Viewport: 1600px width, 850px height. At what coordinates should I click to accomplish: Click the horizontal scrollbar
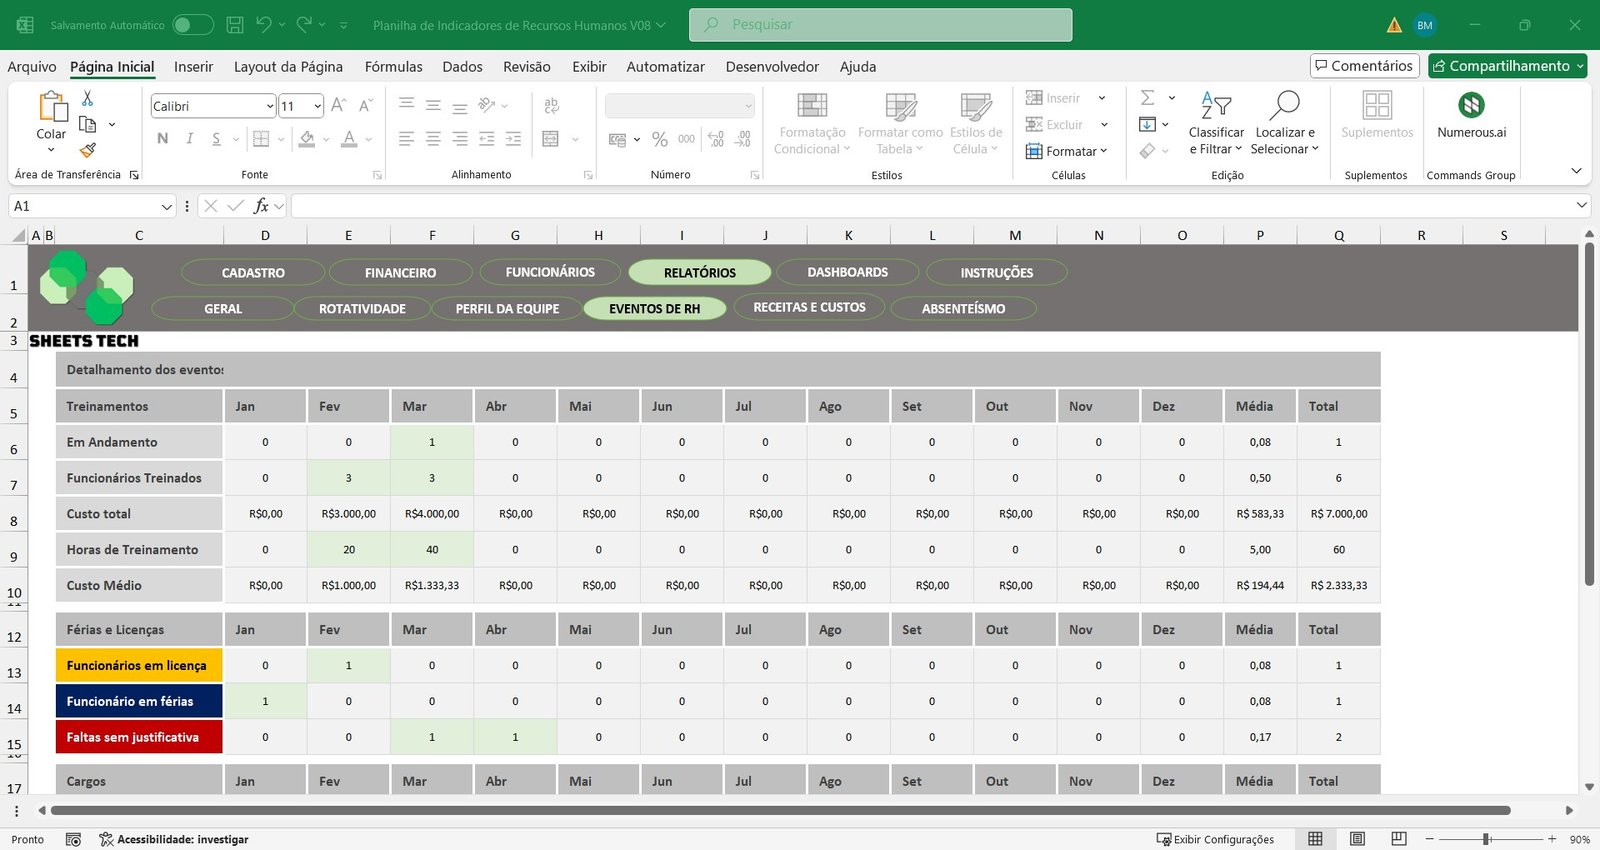pyautogui.click(x=780, y=810)
